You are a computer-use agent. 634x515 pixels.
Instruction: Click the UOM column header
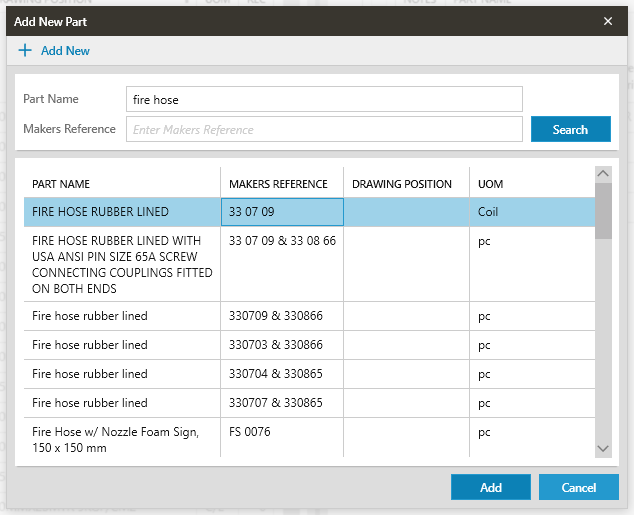pos(490,184)
